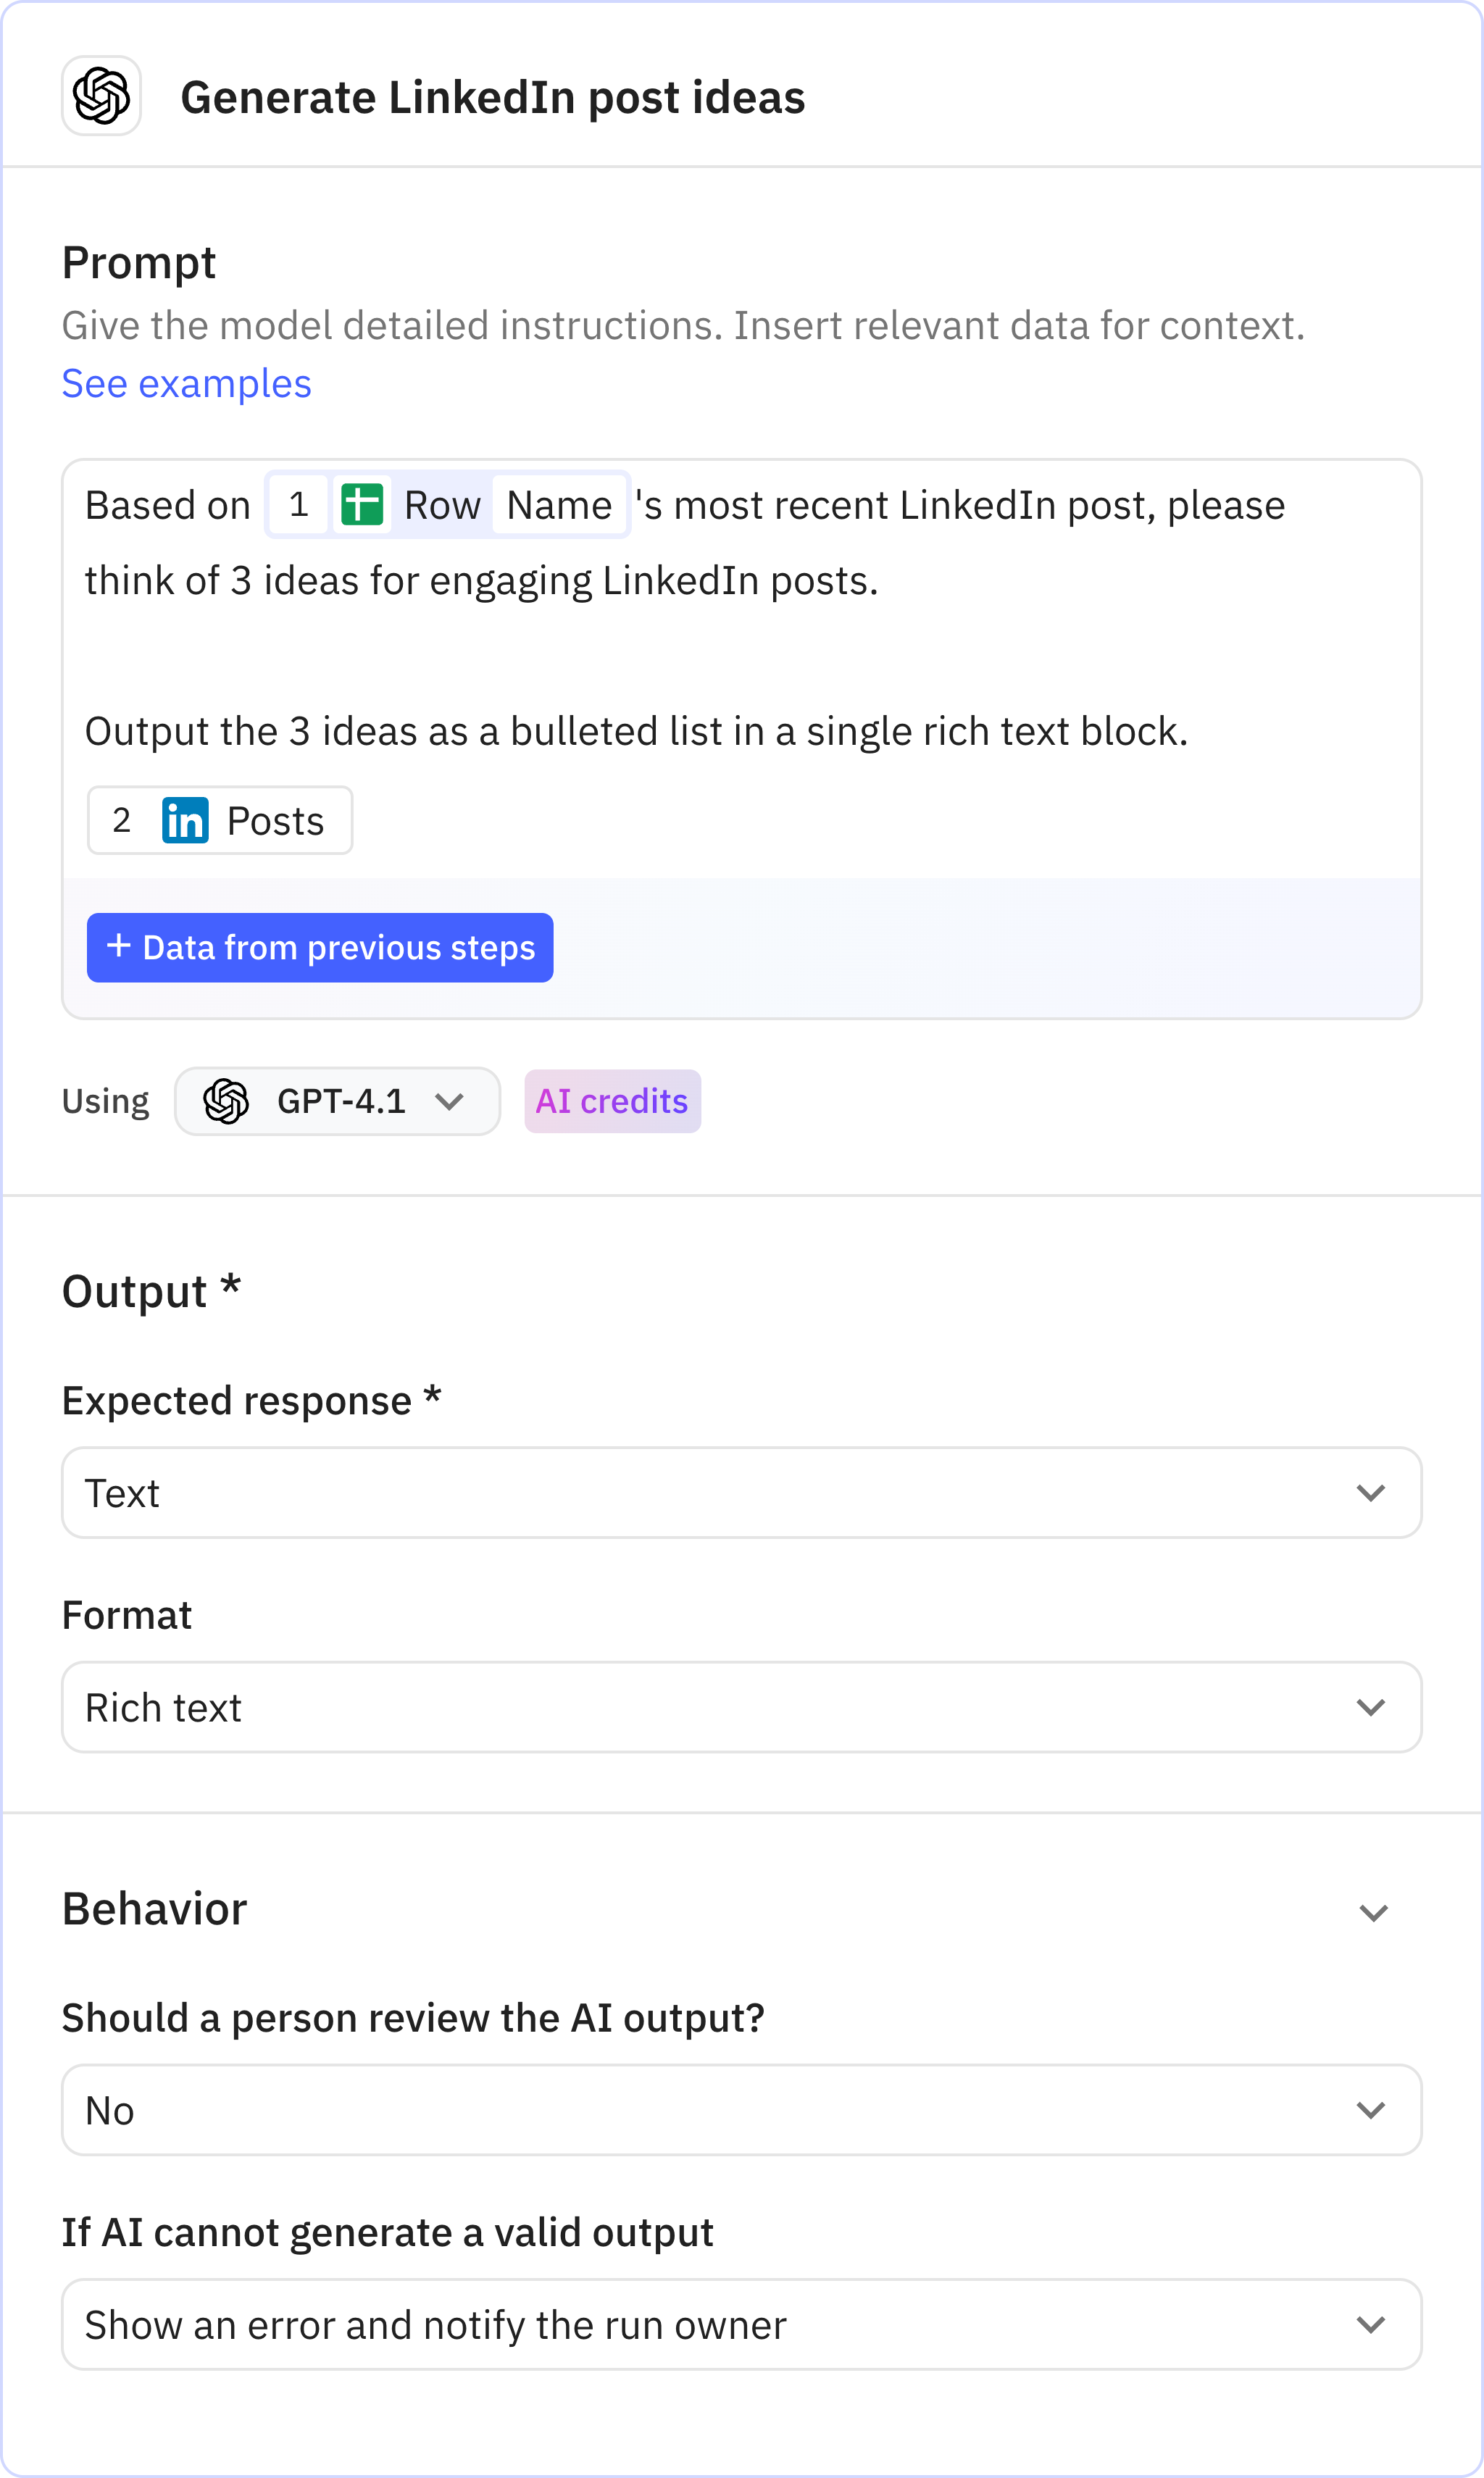Open the See examples link
The image size is (1484, 2478).
coord(187,384)
